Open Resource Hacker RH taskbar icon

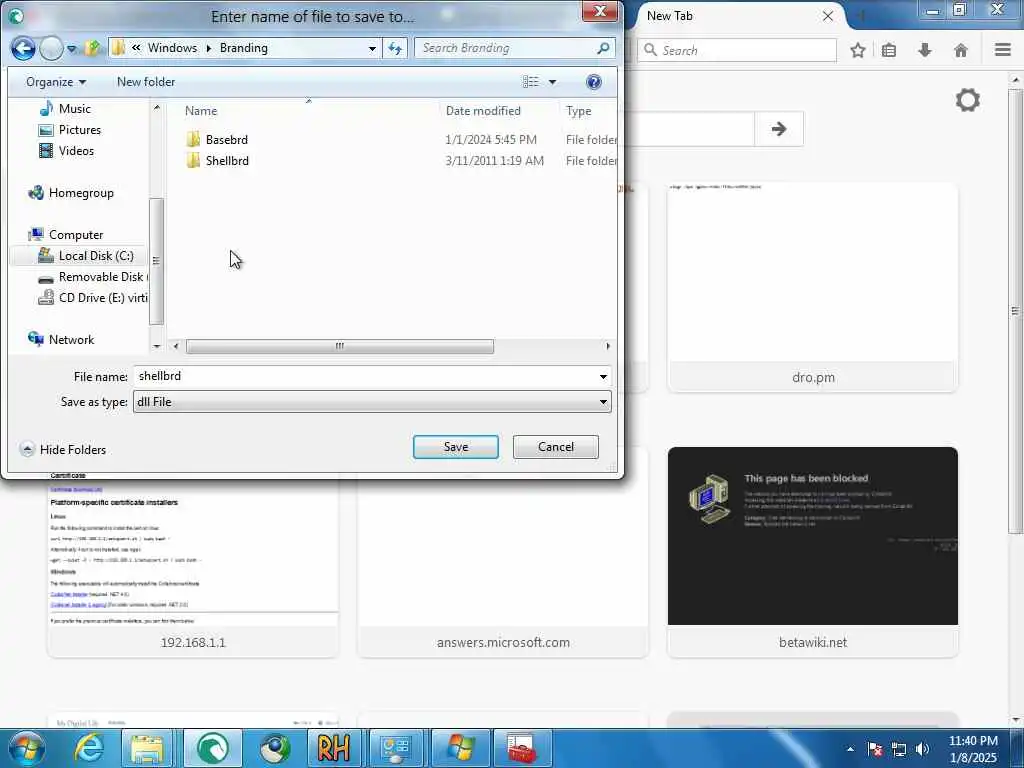pyautogui.click(x=334, y=749)
